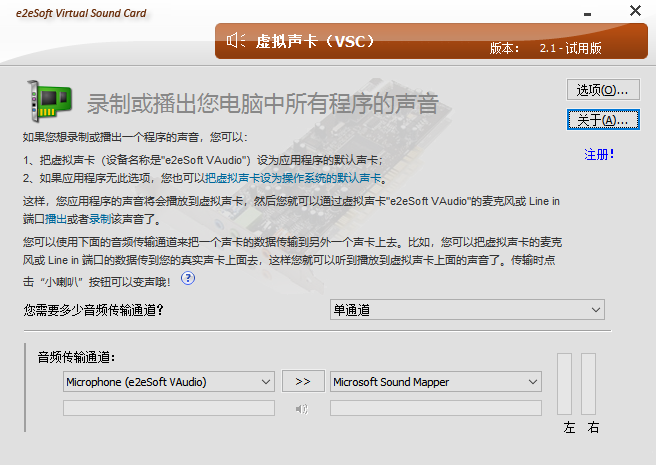The height and width of the screenshot is (465, 656).
Task: Click the 关于(A)... about button
Action: pyautogui.click(x=603, y=120)
